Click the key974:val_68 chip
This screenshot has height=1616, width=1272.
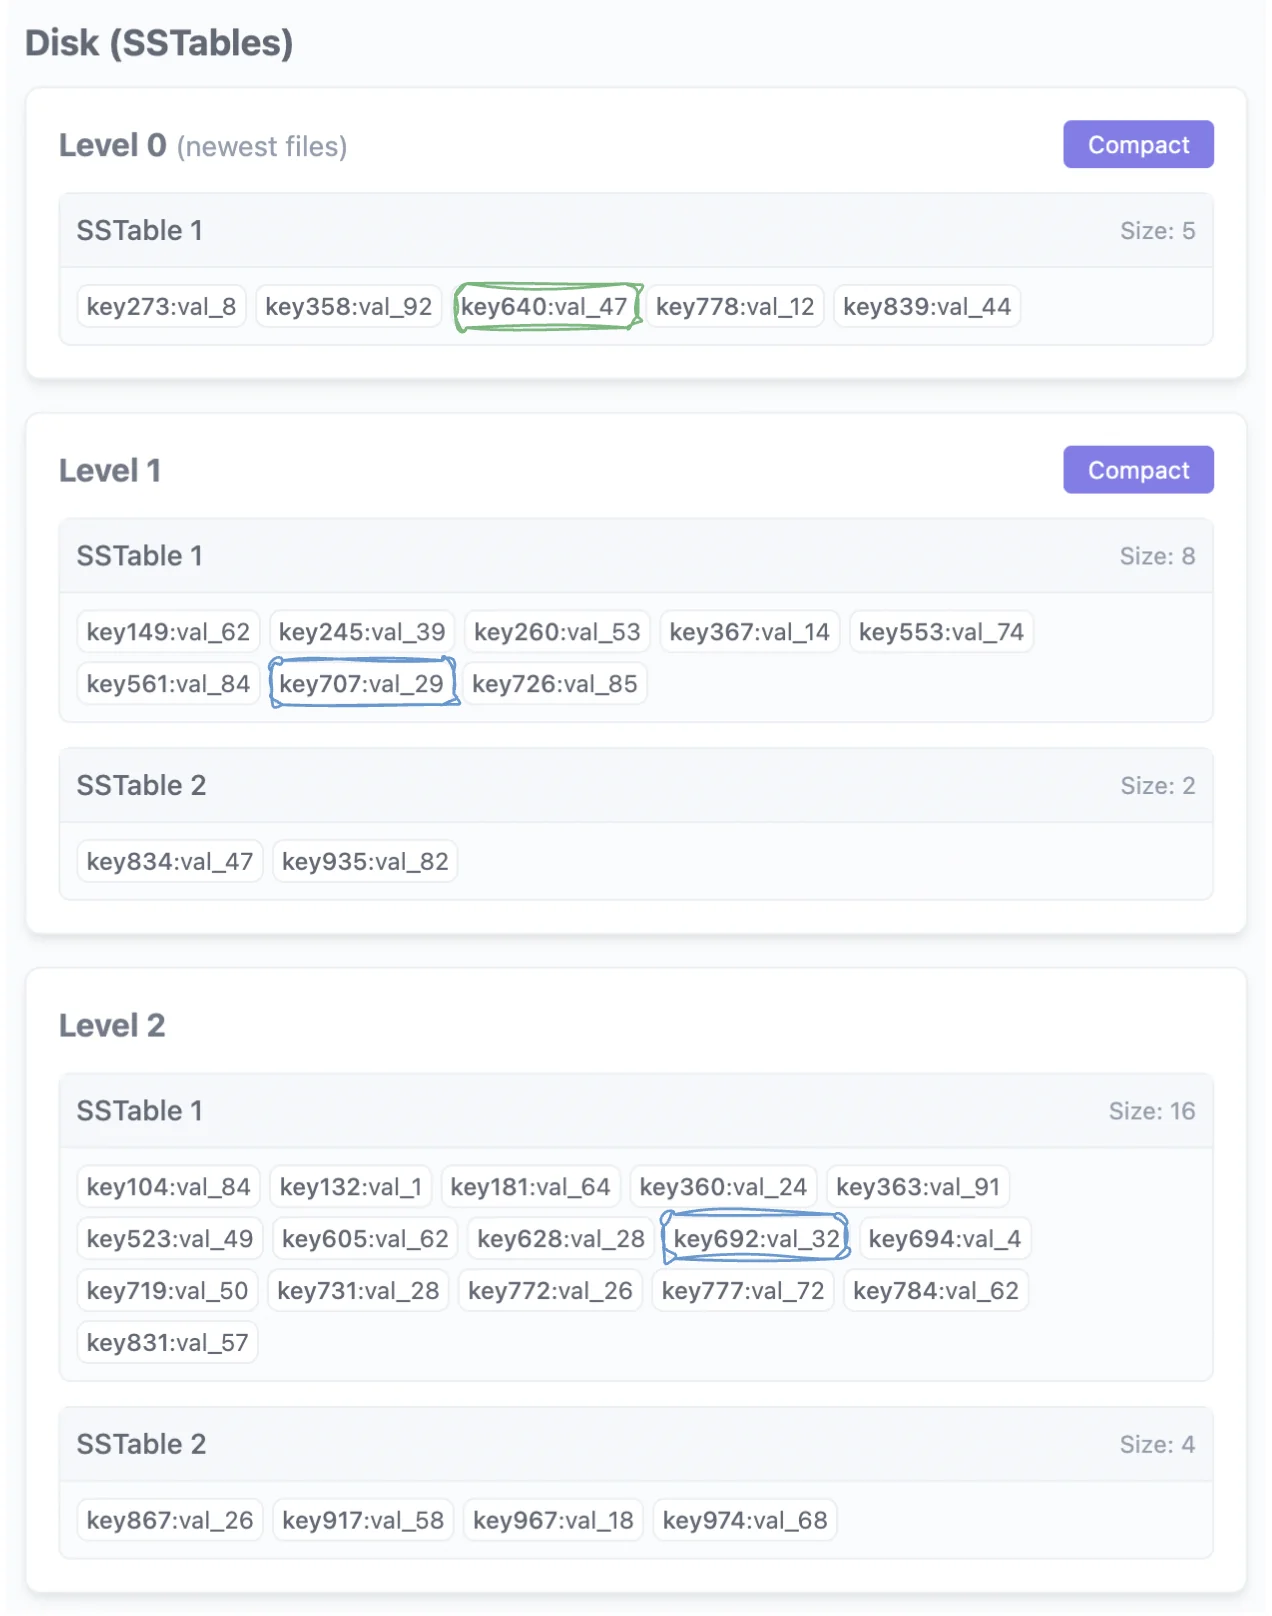(x=744, y=1521)
